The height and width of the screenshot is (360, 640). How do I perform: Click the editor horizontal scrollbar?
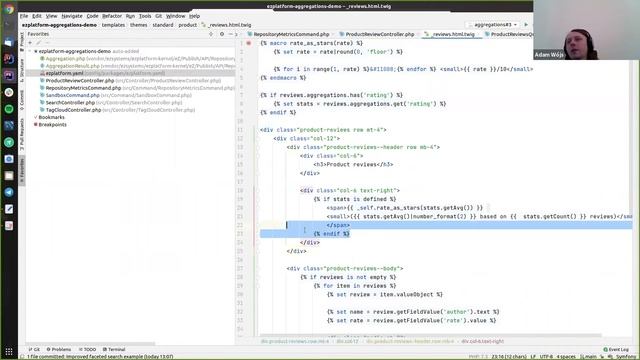pyautogui.click(x=430, y=336)
